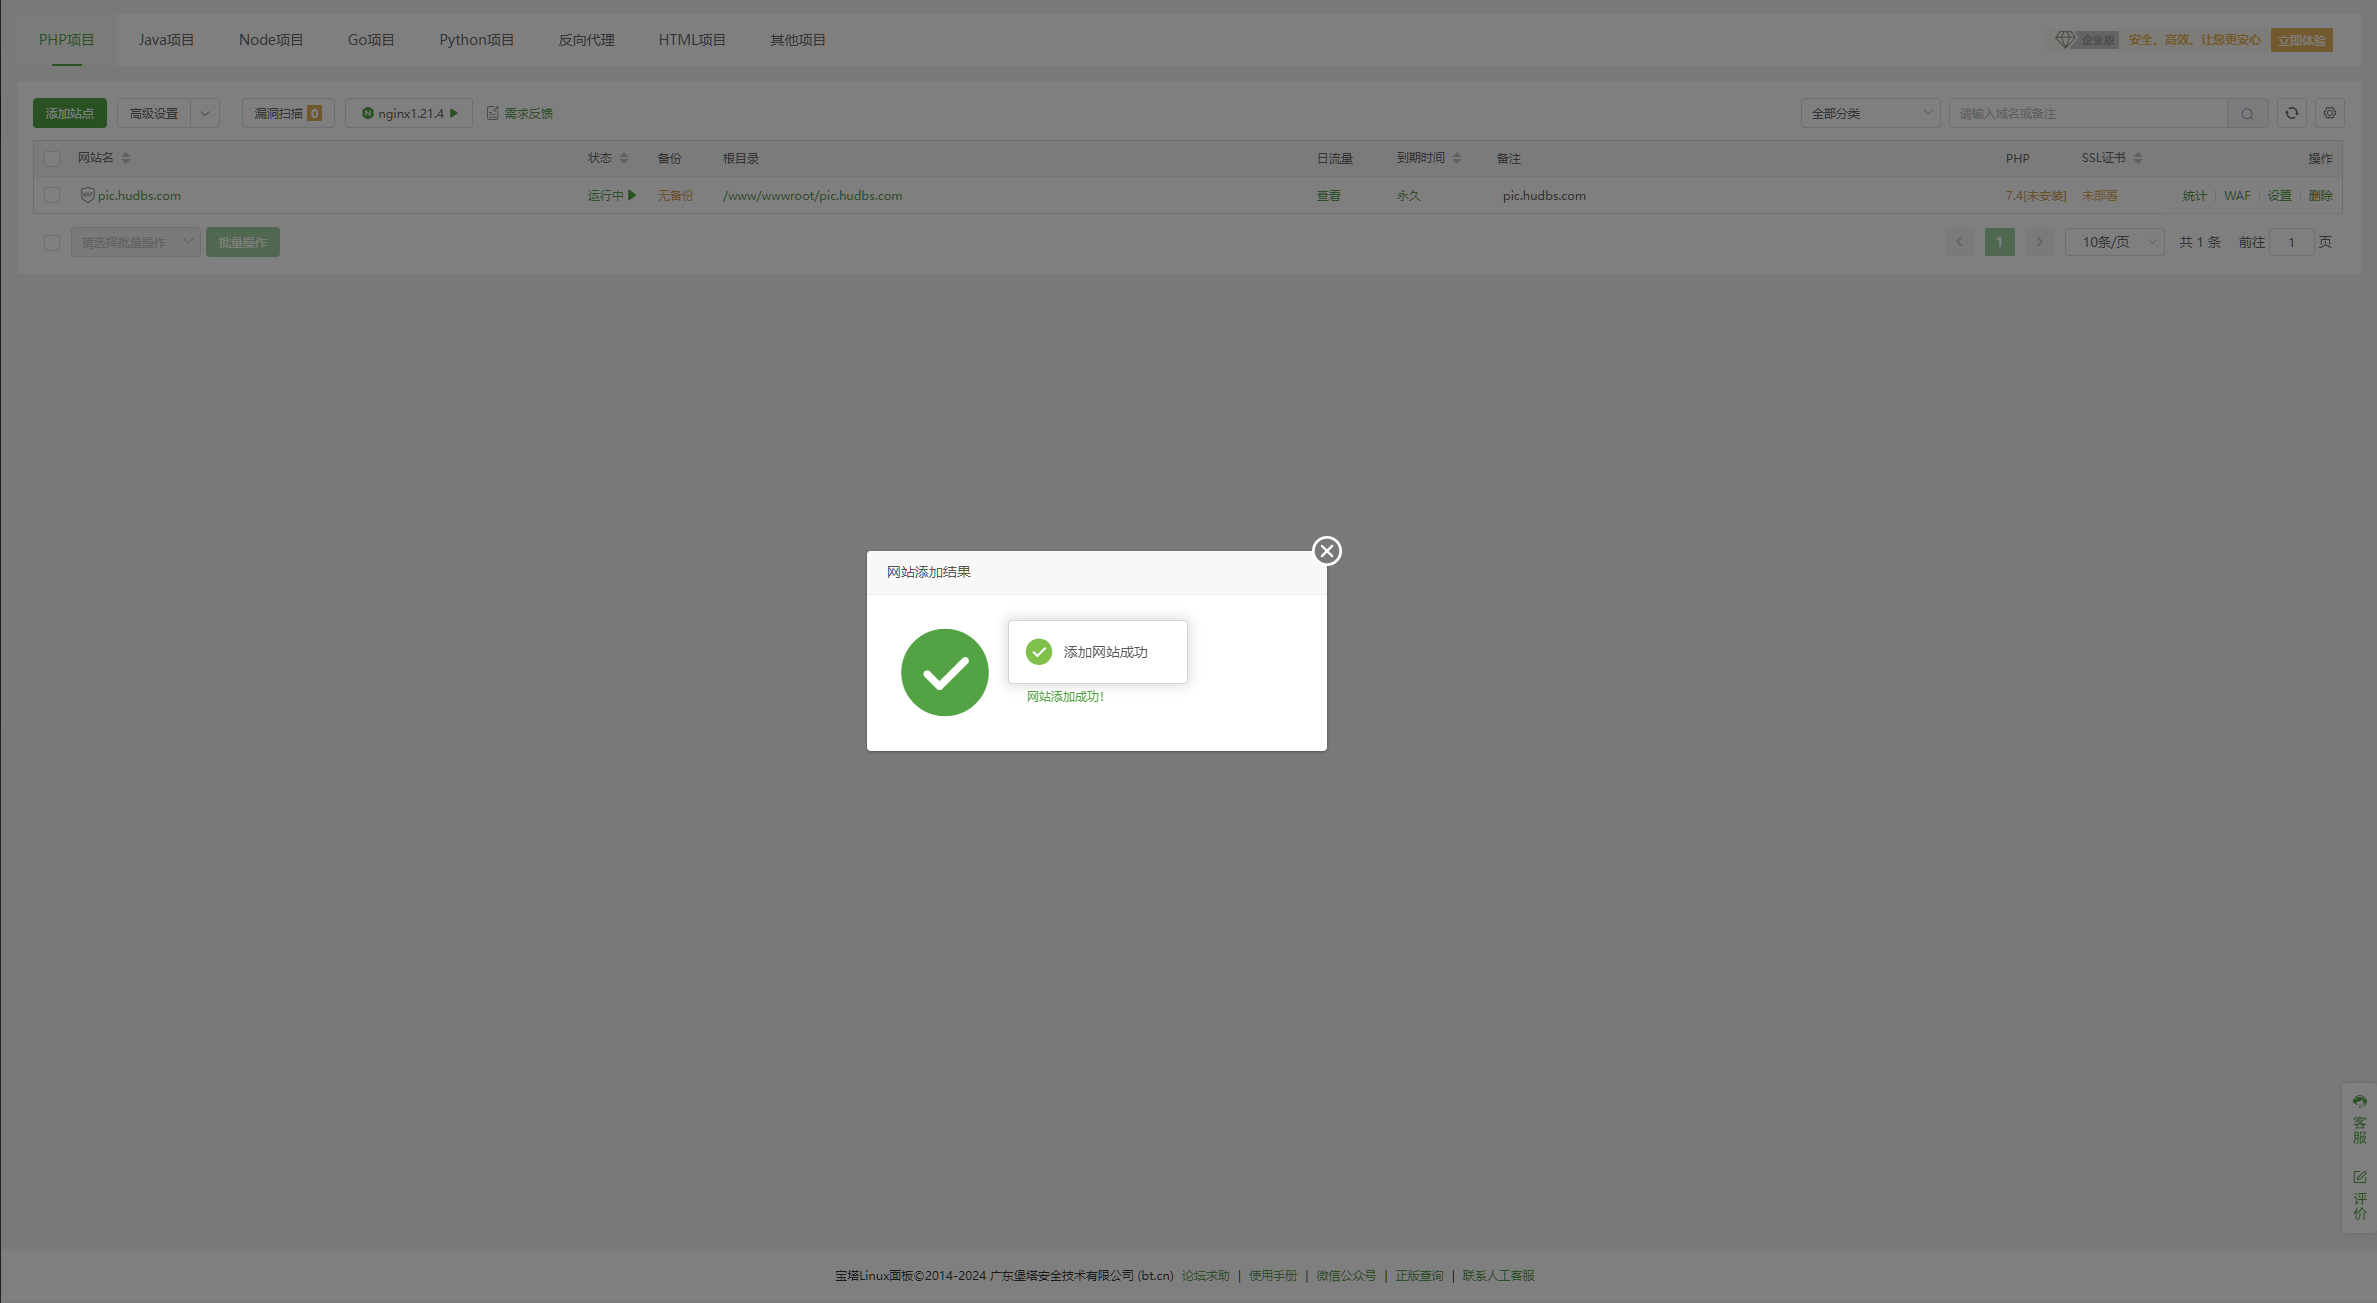Refresh the site list
This screenshot has width=2377, height=1303.
click(x=2292, y=113)
